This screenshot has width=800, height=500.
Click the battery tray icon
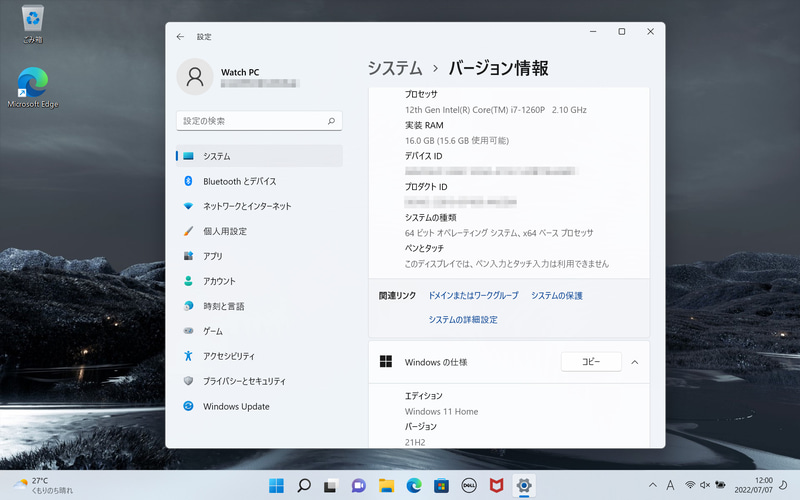click(x=720, y=485)
